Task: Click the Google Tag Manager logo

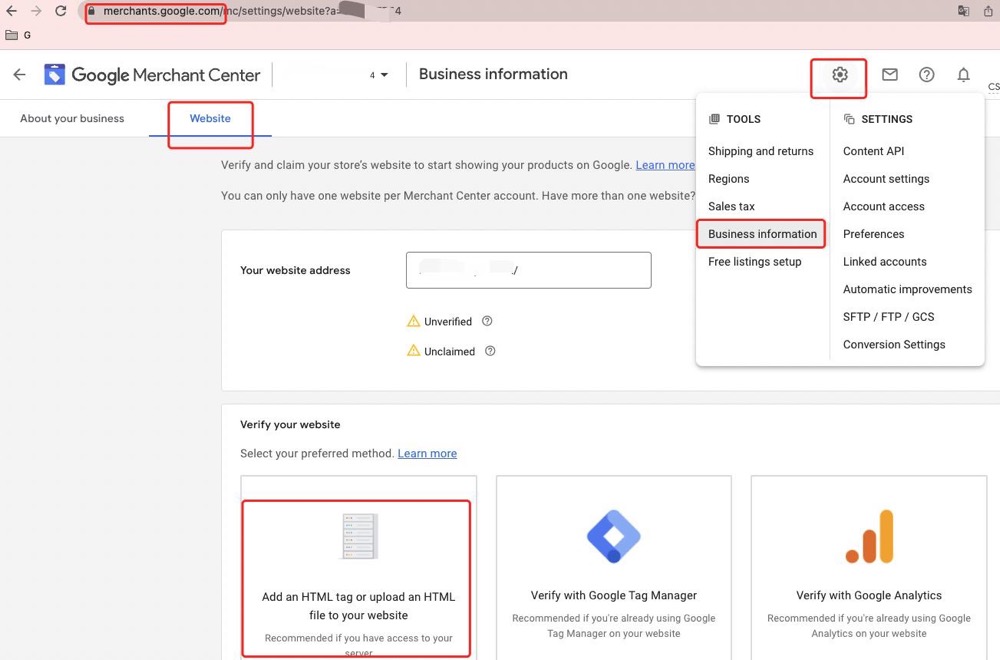Action: (x=614, y=536)
